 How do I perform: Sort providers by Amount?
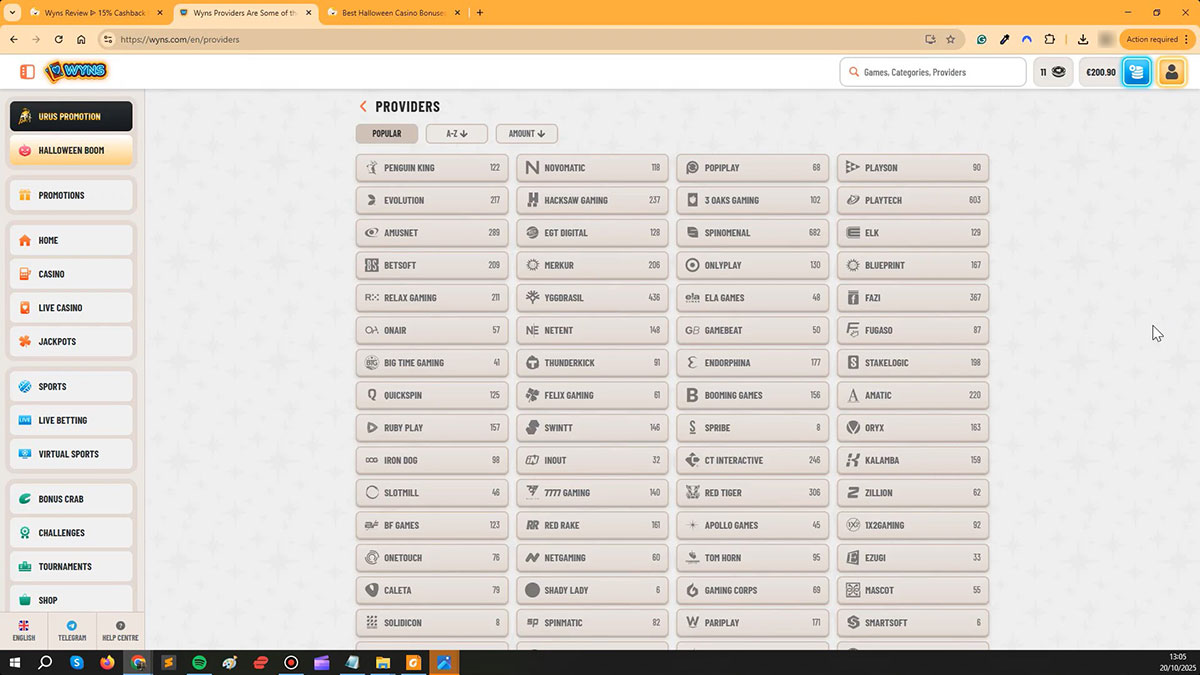[x=526, y=133]
